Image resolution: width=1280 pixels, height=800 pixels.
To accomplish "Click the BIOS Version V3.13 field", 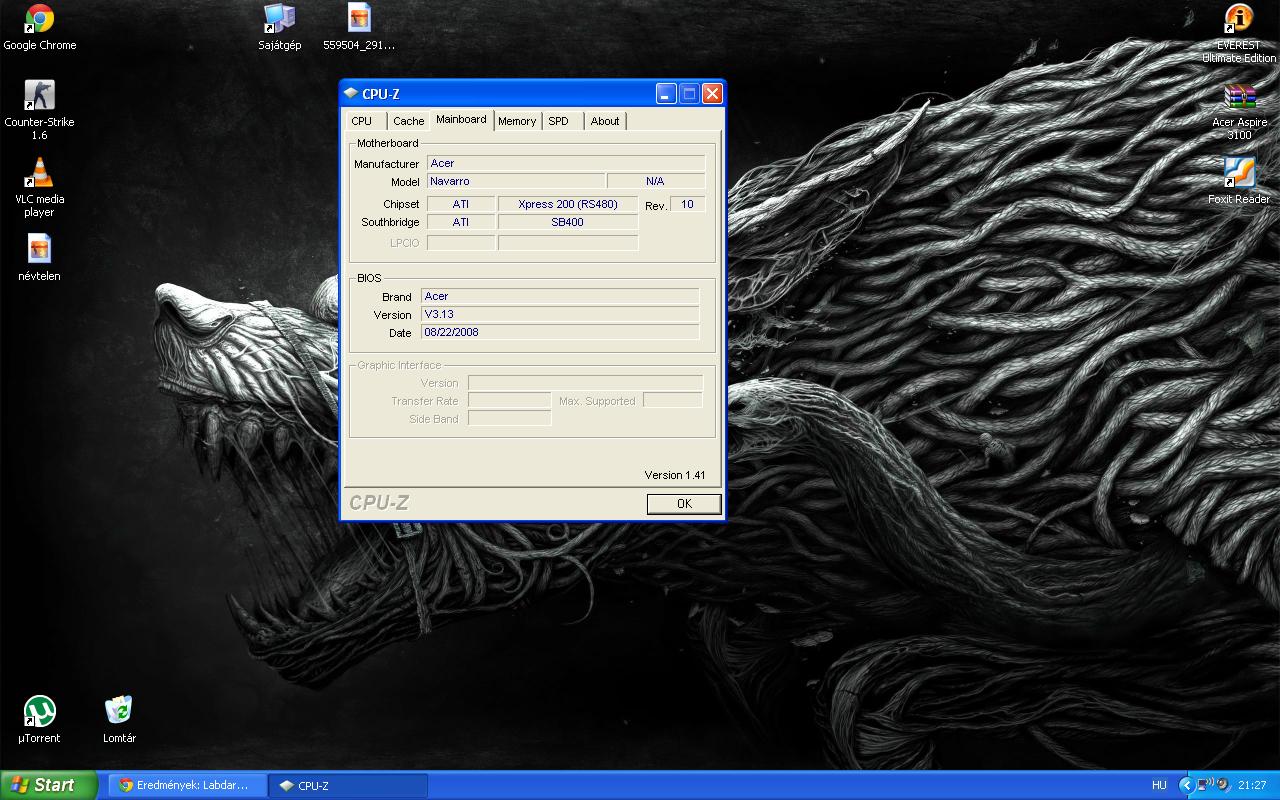I will [x=560, y=314].
